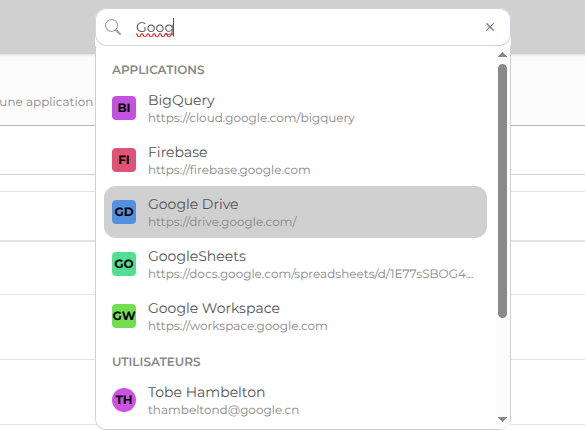Viewport: 585px width, 430px height.
Task: Click the magnifying glass search icon
Action: click(113, 27)
